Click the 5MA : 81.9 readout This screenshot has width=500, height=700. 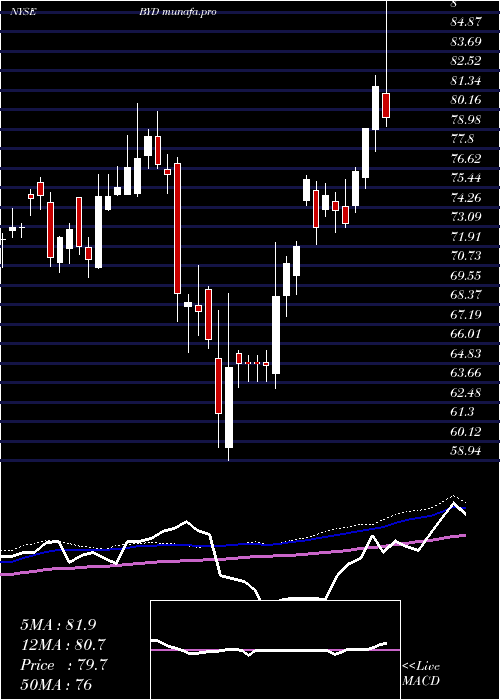coord(58,624)
